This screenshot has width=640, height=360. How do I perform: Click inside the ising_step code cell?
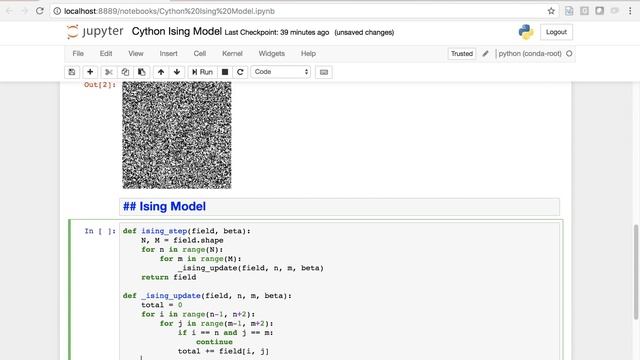(x=339, y=292)
